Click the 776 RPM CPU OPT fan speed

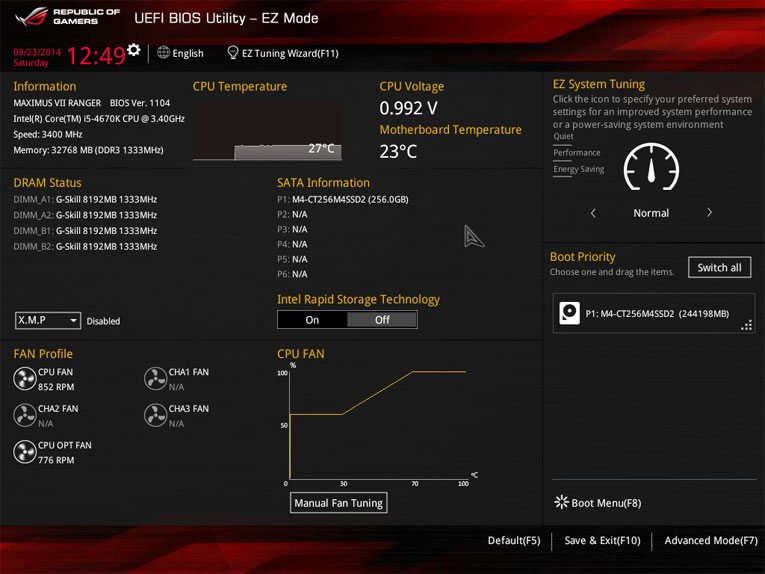coord(56,460)
